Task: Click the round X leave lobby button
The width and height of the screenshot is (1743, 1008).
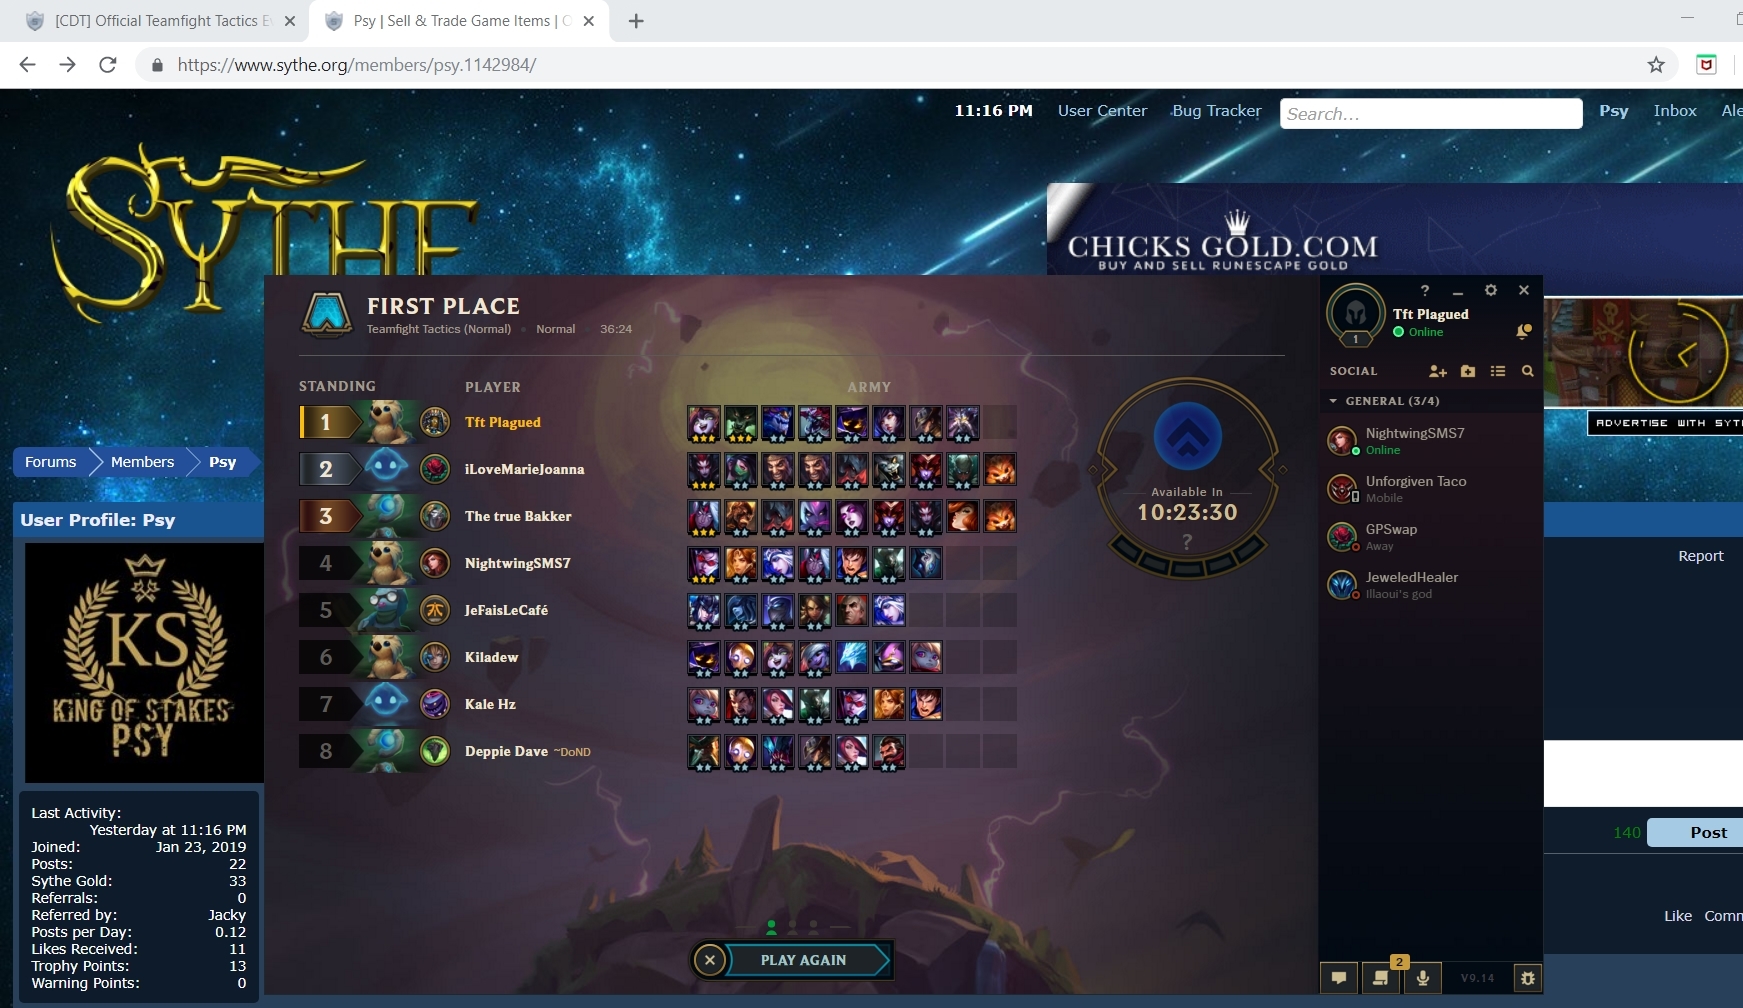Action: (x=710, y=960)
